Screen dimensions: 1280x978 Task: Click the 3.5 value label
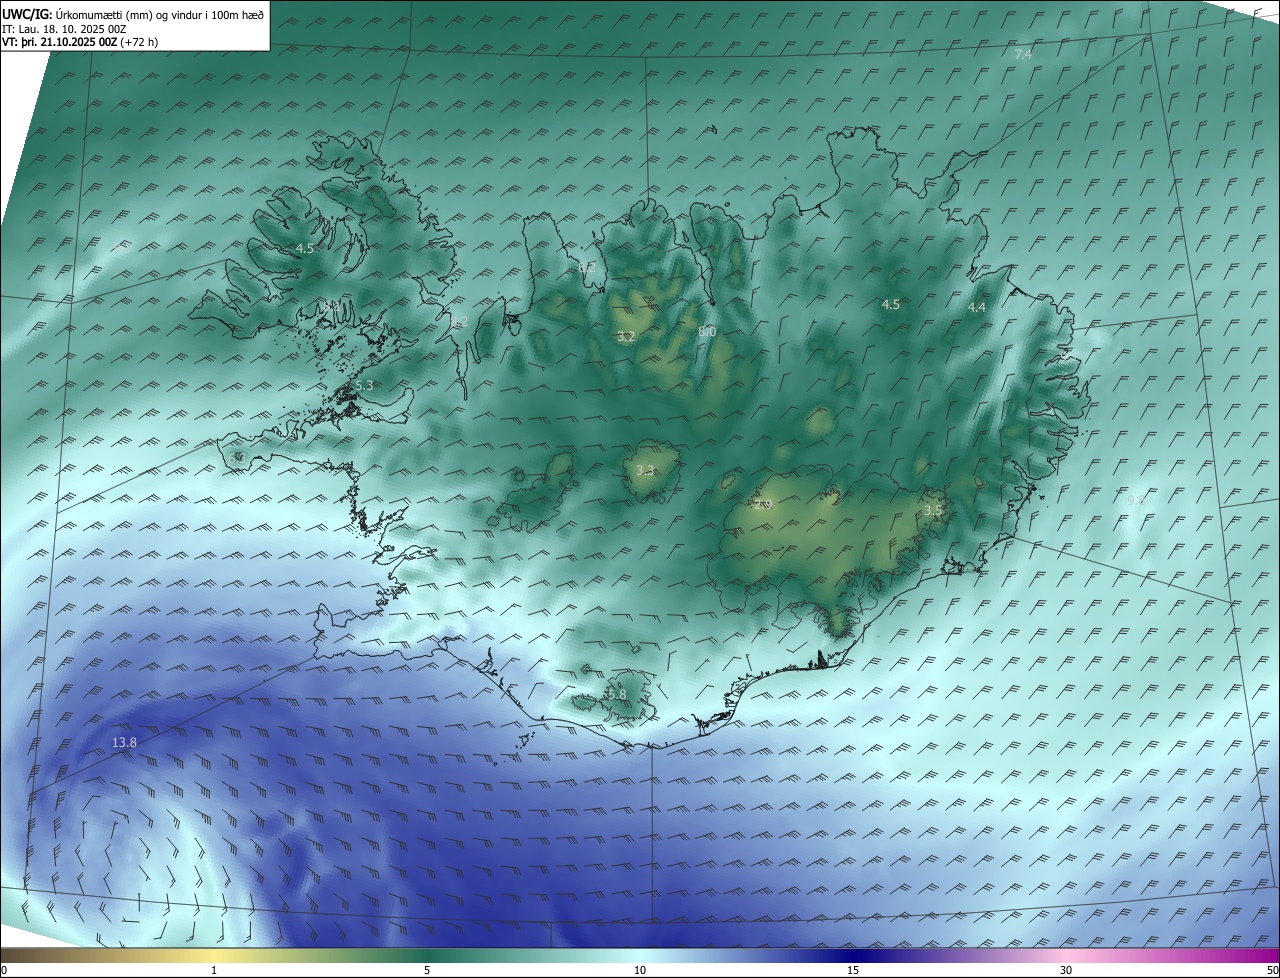click(x=933, y=510)
